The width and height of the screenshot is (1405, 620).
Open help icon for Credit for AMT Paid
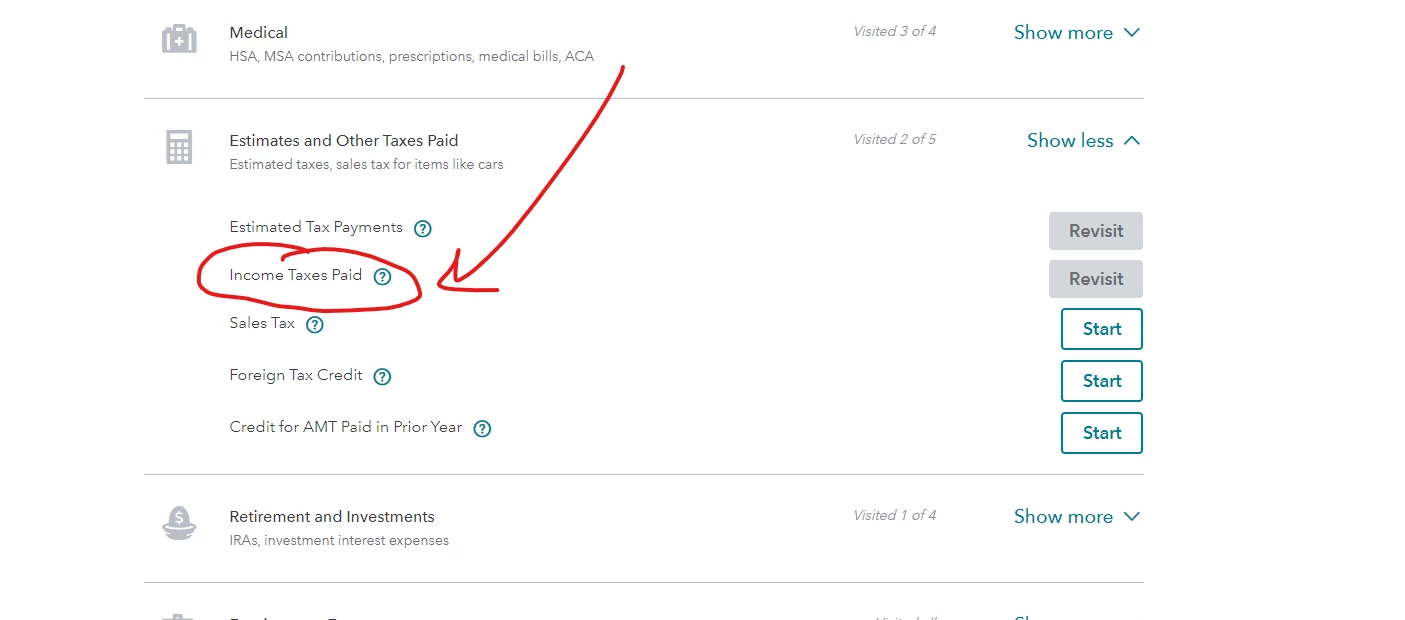tap(482, 428)
